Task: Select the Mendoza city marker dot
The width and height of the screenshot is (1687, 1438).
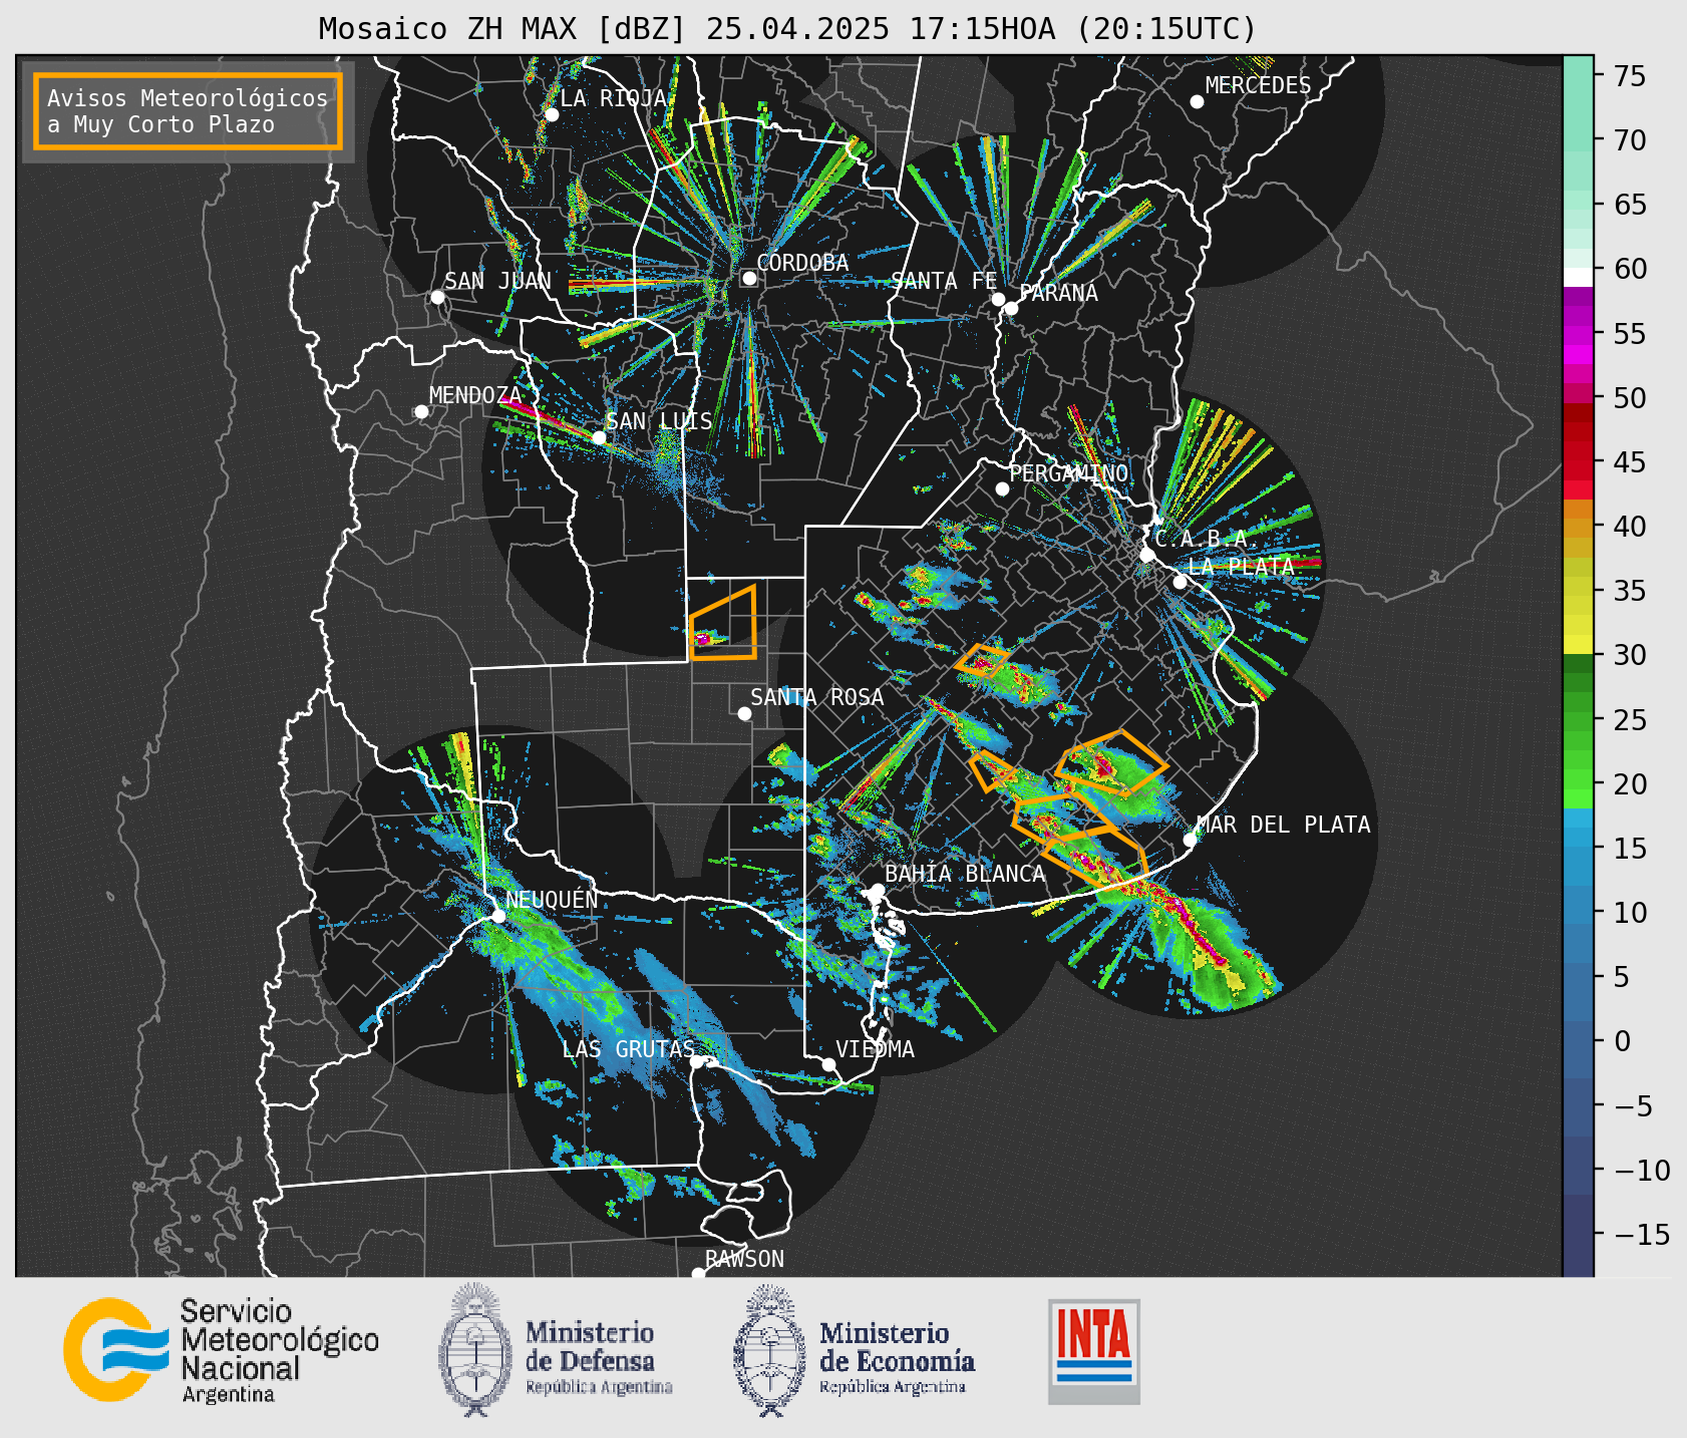Action: [421, 412]
